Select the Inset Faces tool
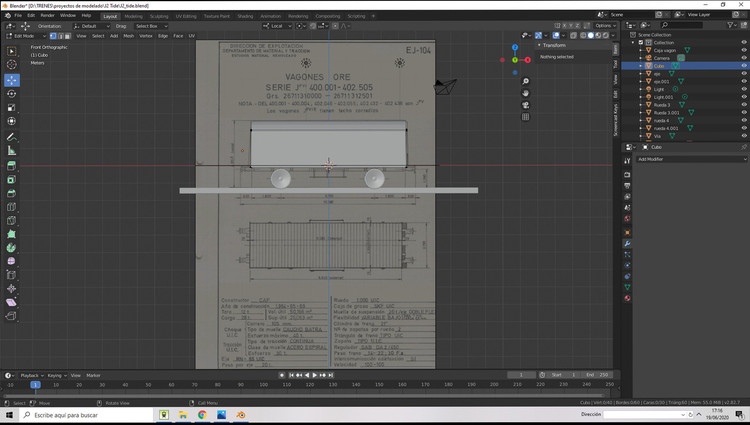The image size is (750, 425). (x=12, y=180)
